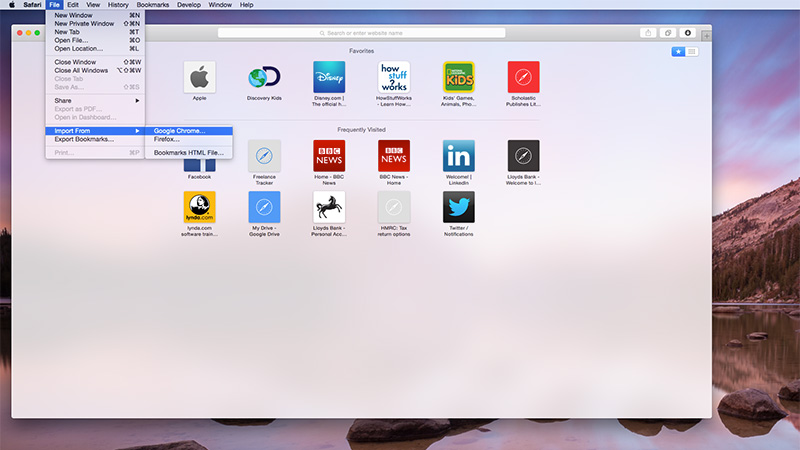Switch to Favorites star view
Screen dimensions: 800x450
678,52
